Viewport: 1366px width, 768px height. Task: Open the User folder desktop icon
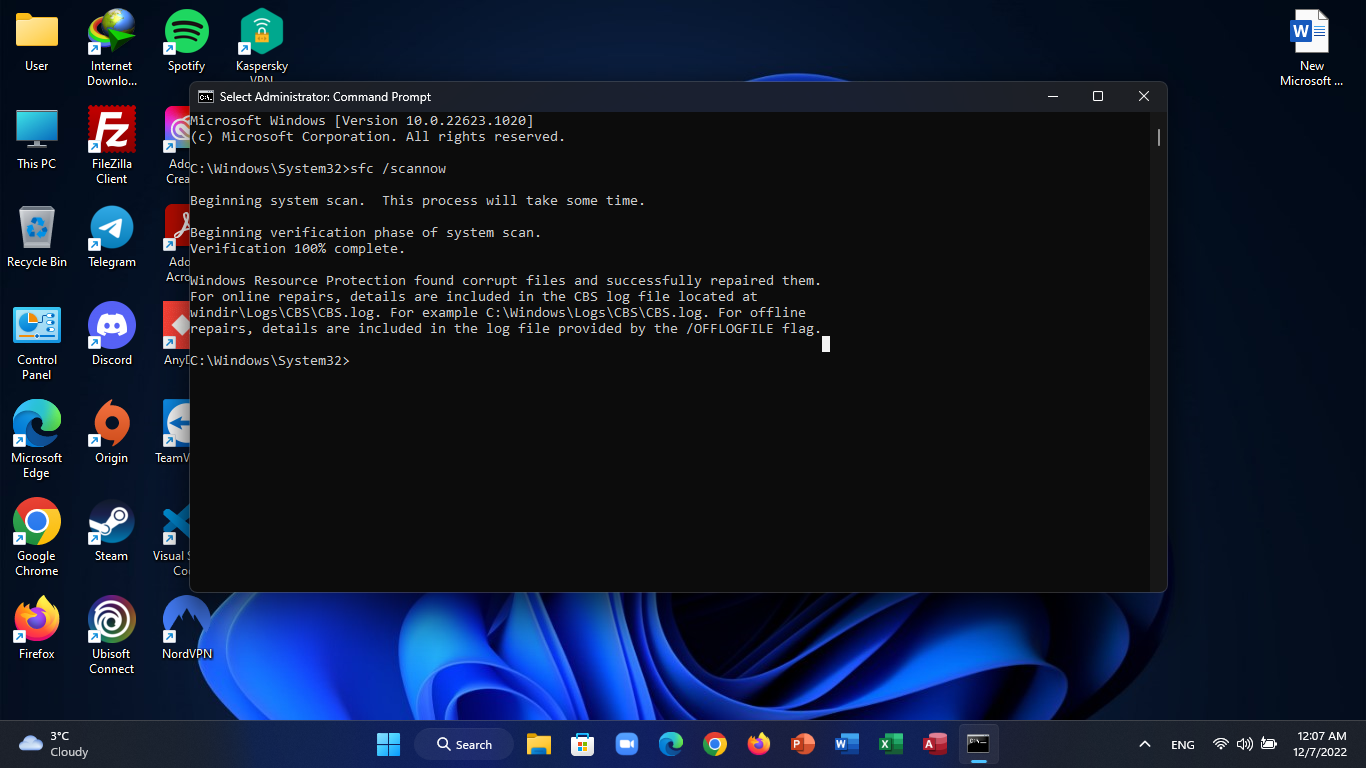37,41
